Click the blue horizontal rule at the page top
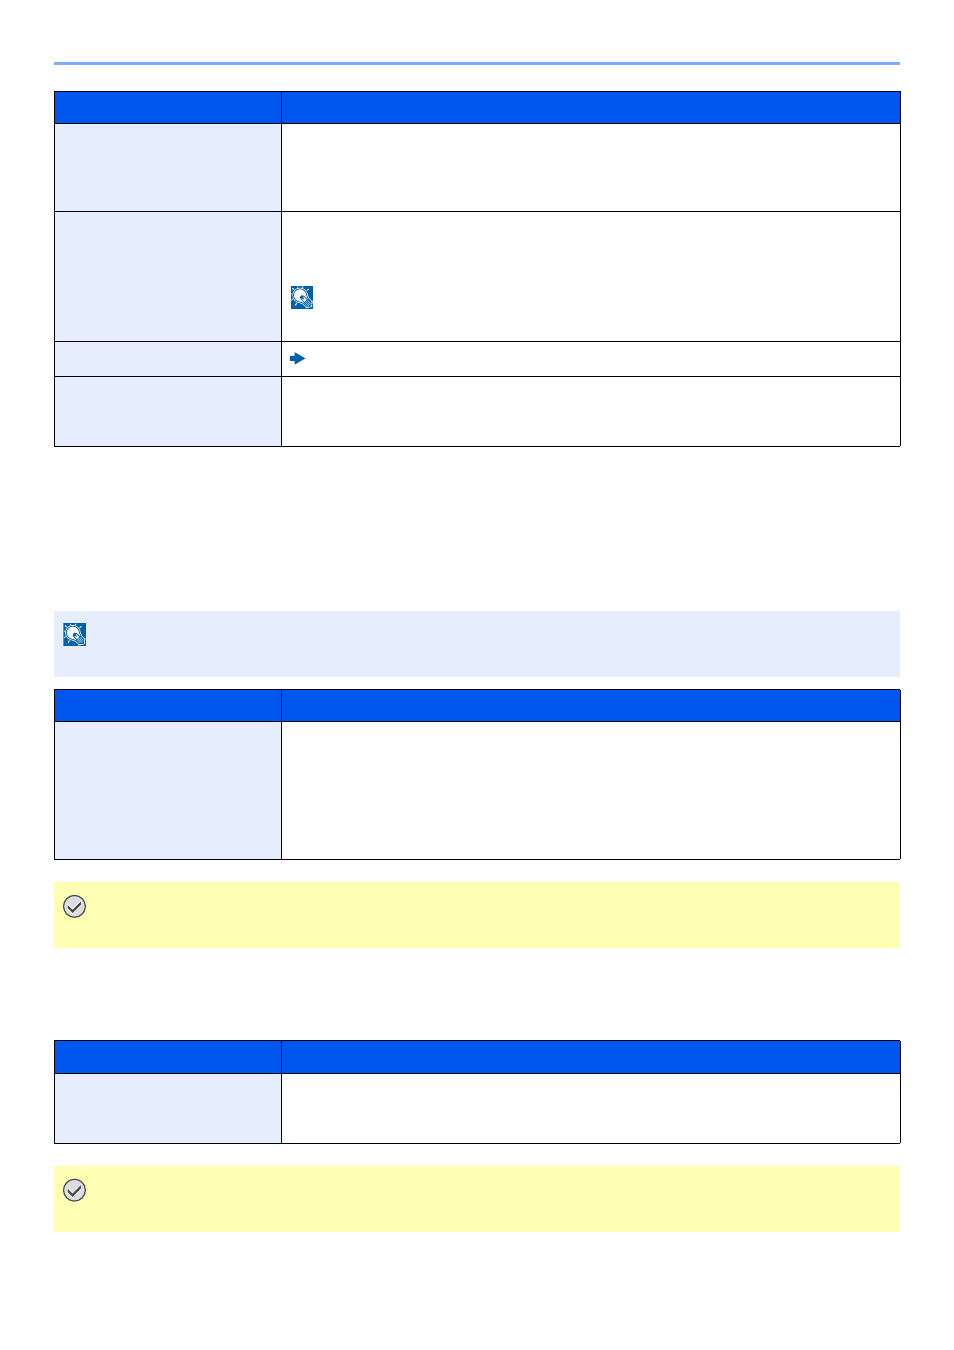 [477, 64]
